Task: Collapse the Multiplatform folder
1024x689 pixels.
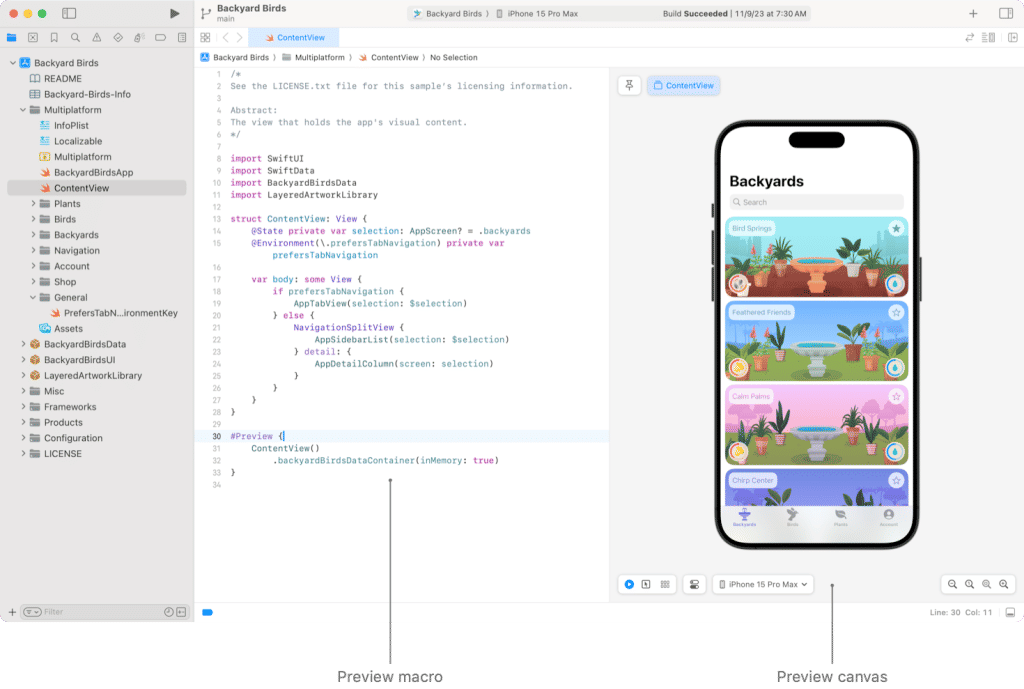Action: pyautogui.click(x=23, y=110)
